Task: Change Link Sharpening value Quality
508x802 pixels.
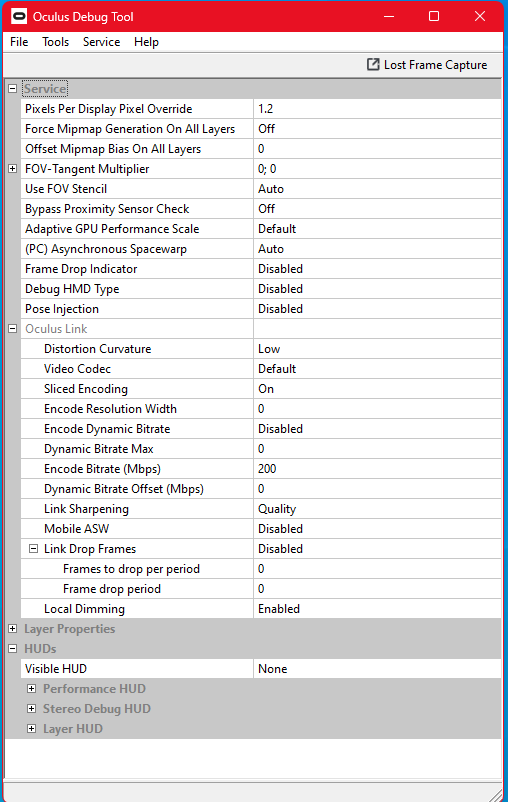Action: (377, 508)
